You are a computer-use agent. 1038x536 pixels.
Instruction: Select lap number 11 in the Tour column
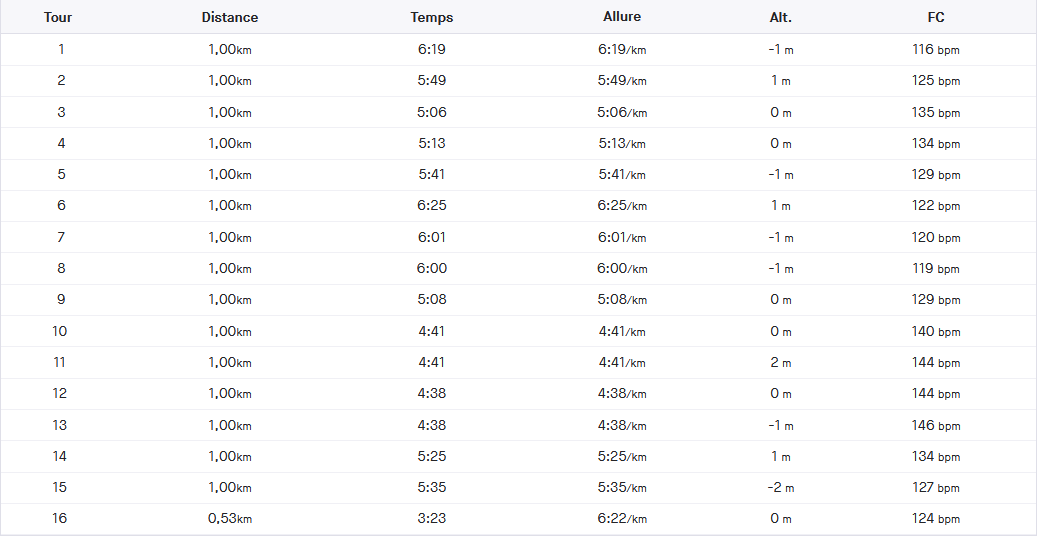click(x=60, y=362)
